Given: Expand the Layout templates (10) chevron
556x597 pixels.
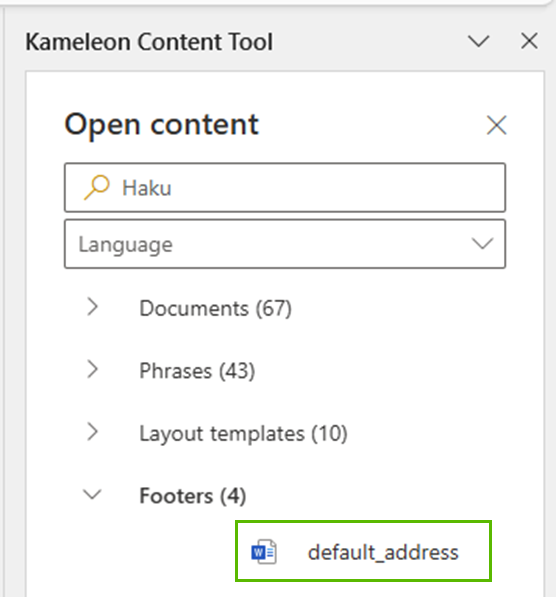Looking at the screenshot, I should point(93,432).
